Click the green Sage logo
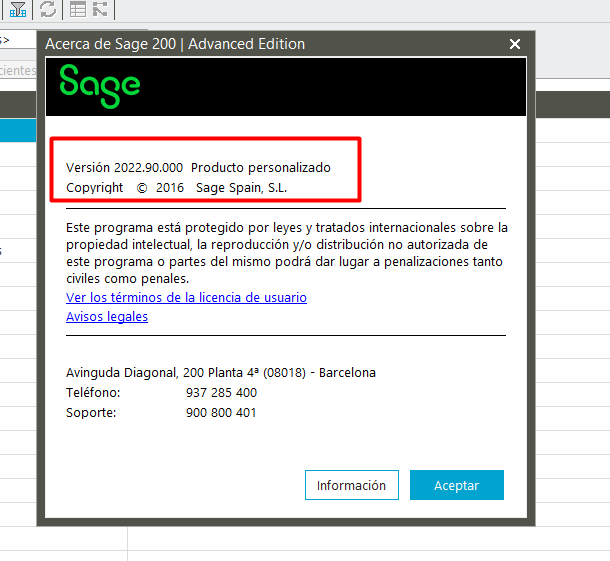The height and width of the screenshot is (561, 610). (x=100, y=86)
